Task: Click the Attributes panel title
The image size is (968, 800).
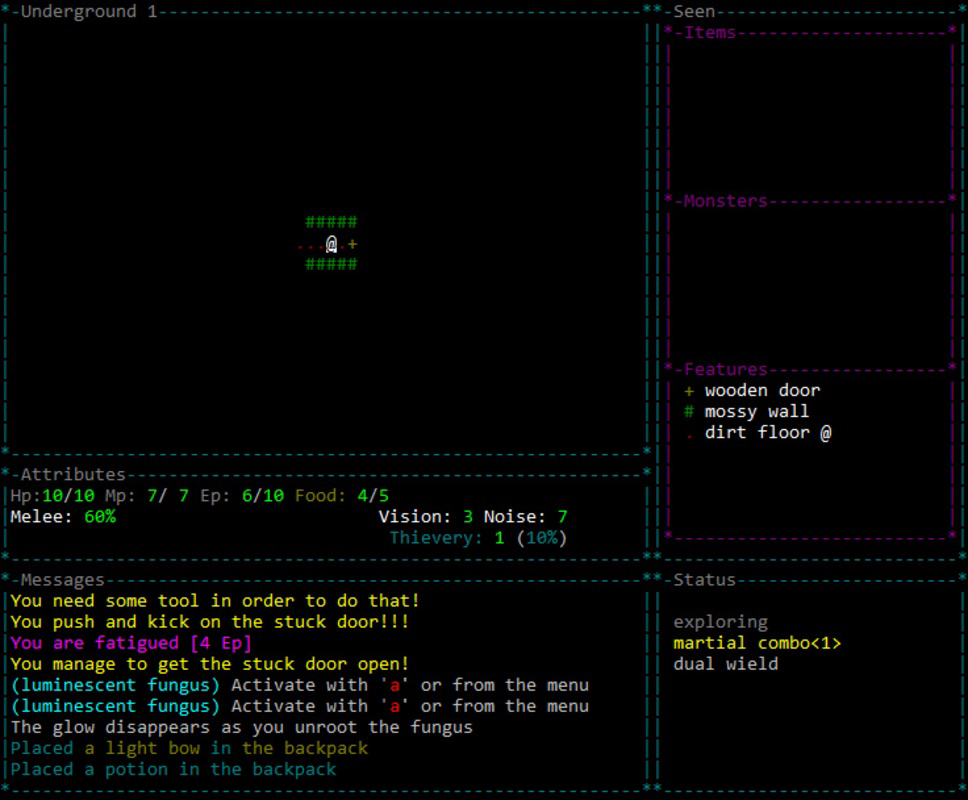Action: (x=73, y=475)
